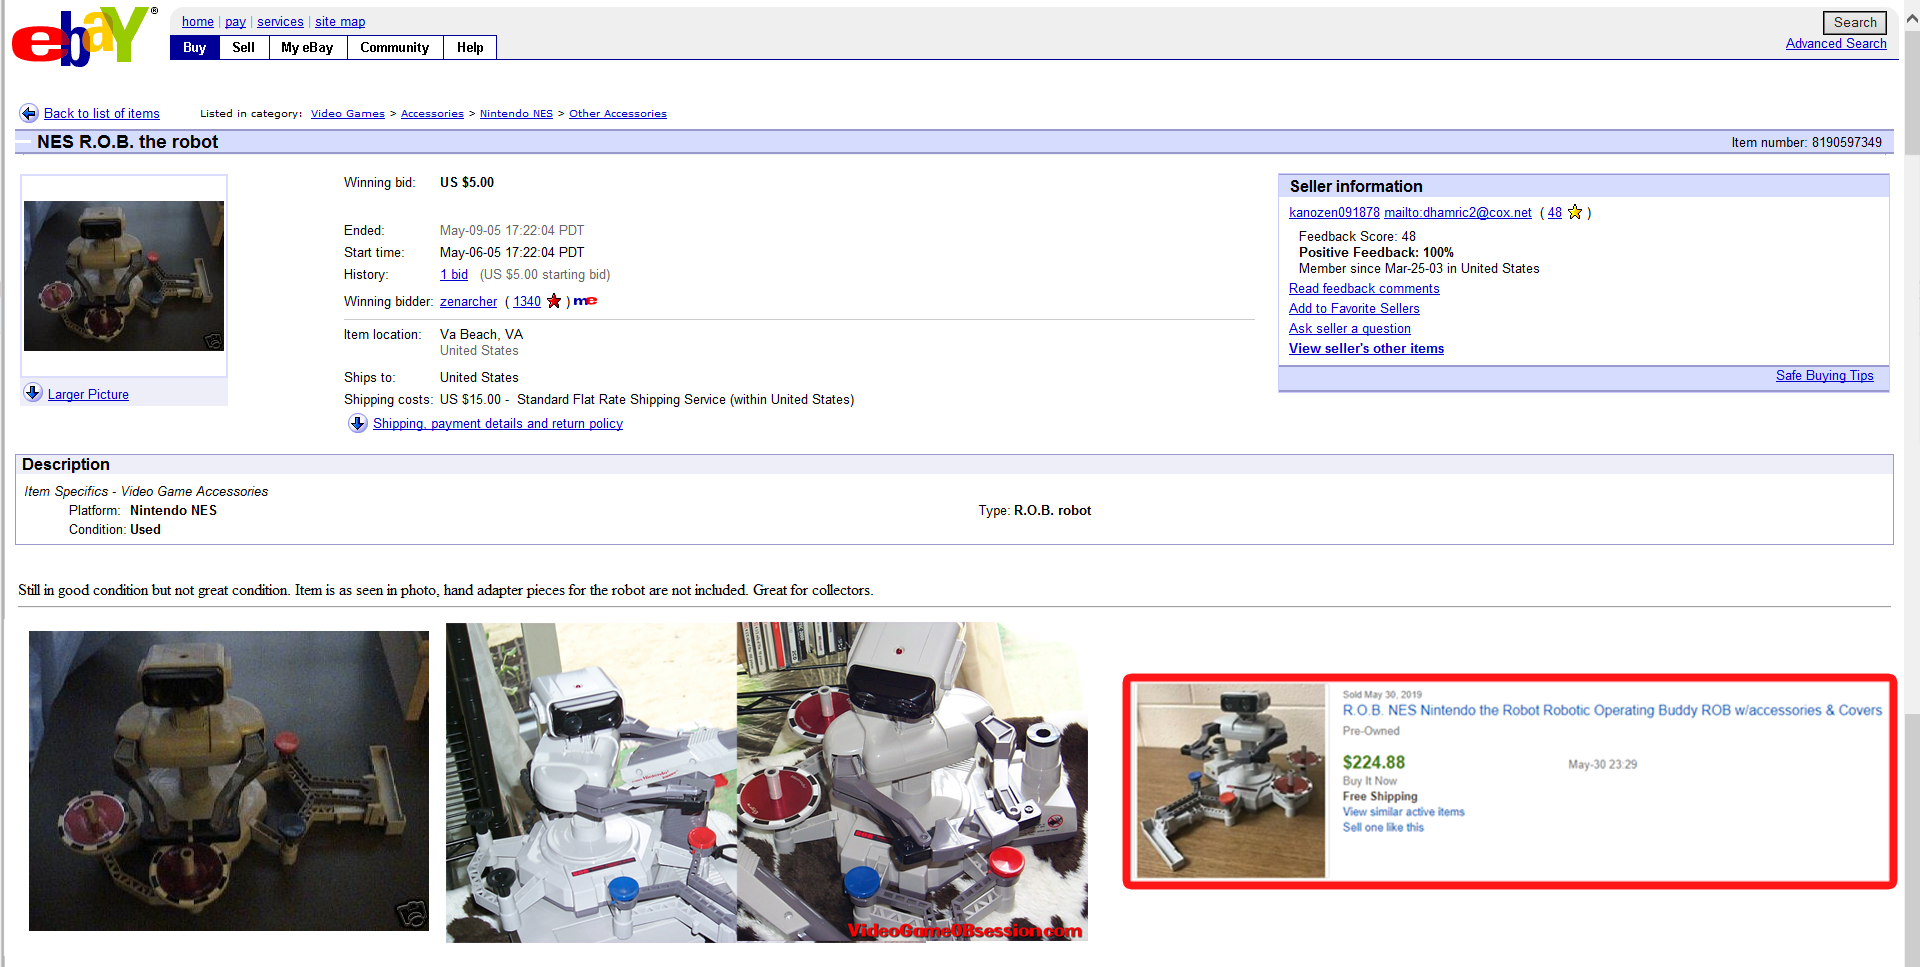Screen dimensions: 1920x967
Task: Click the yellow feedback star next to seller score
Action: click(x=1575, y=212)
